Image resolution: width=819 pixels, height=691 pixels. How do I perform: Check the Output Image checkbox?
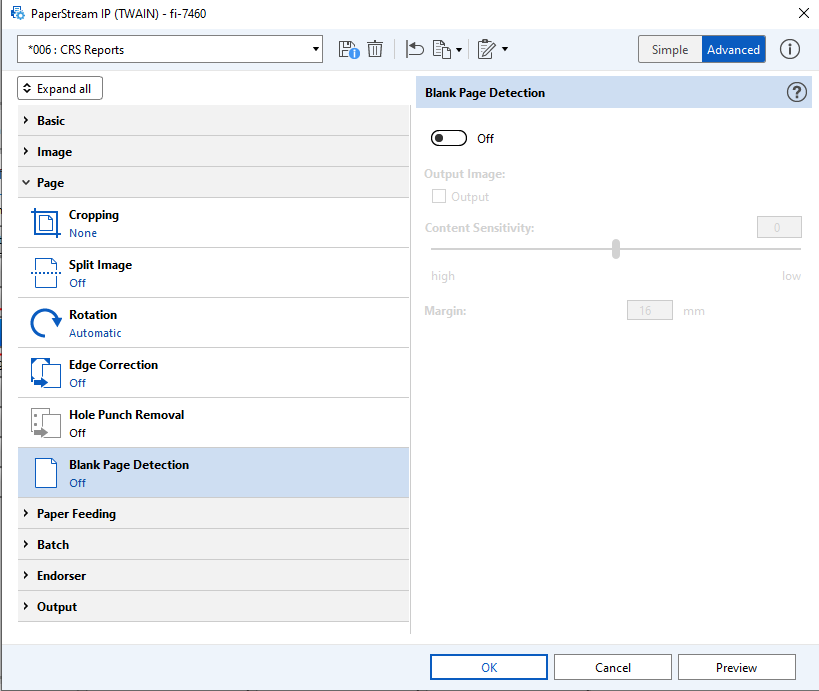pos(439,197)
